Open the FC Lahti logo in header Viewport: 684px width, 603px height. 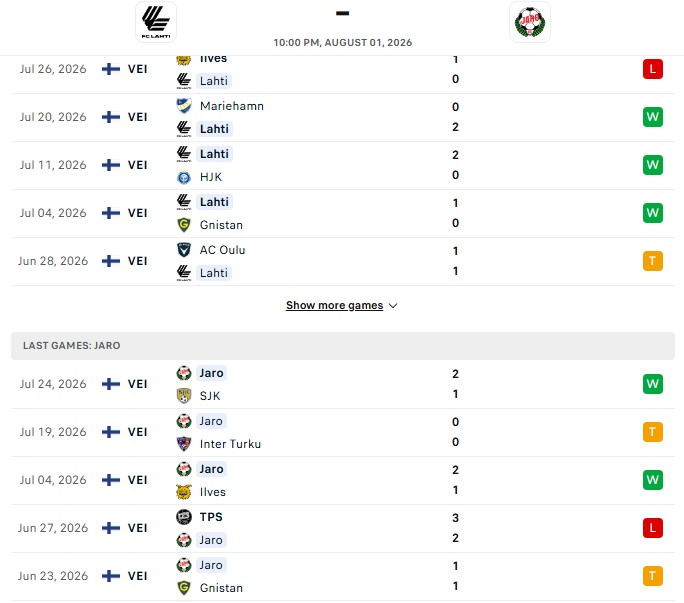[156, 22]
